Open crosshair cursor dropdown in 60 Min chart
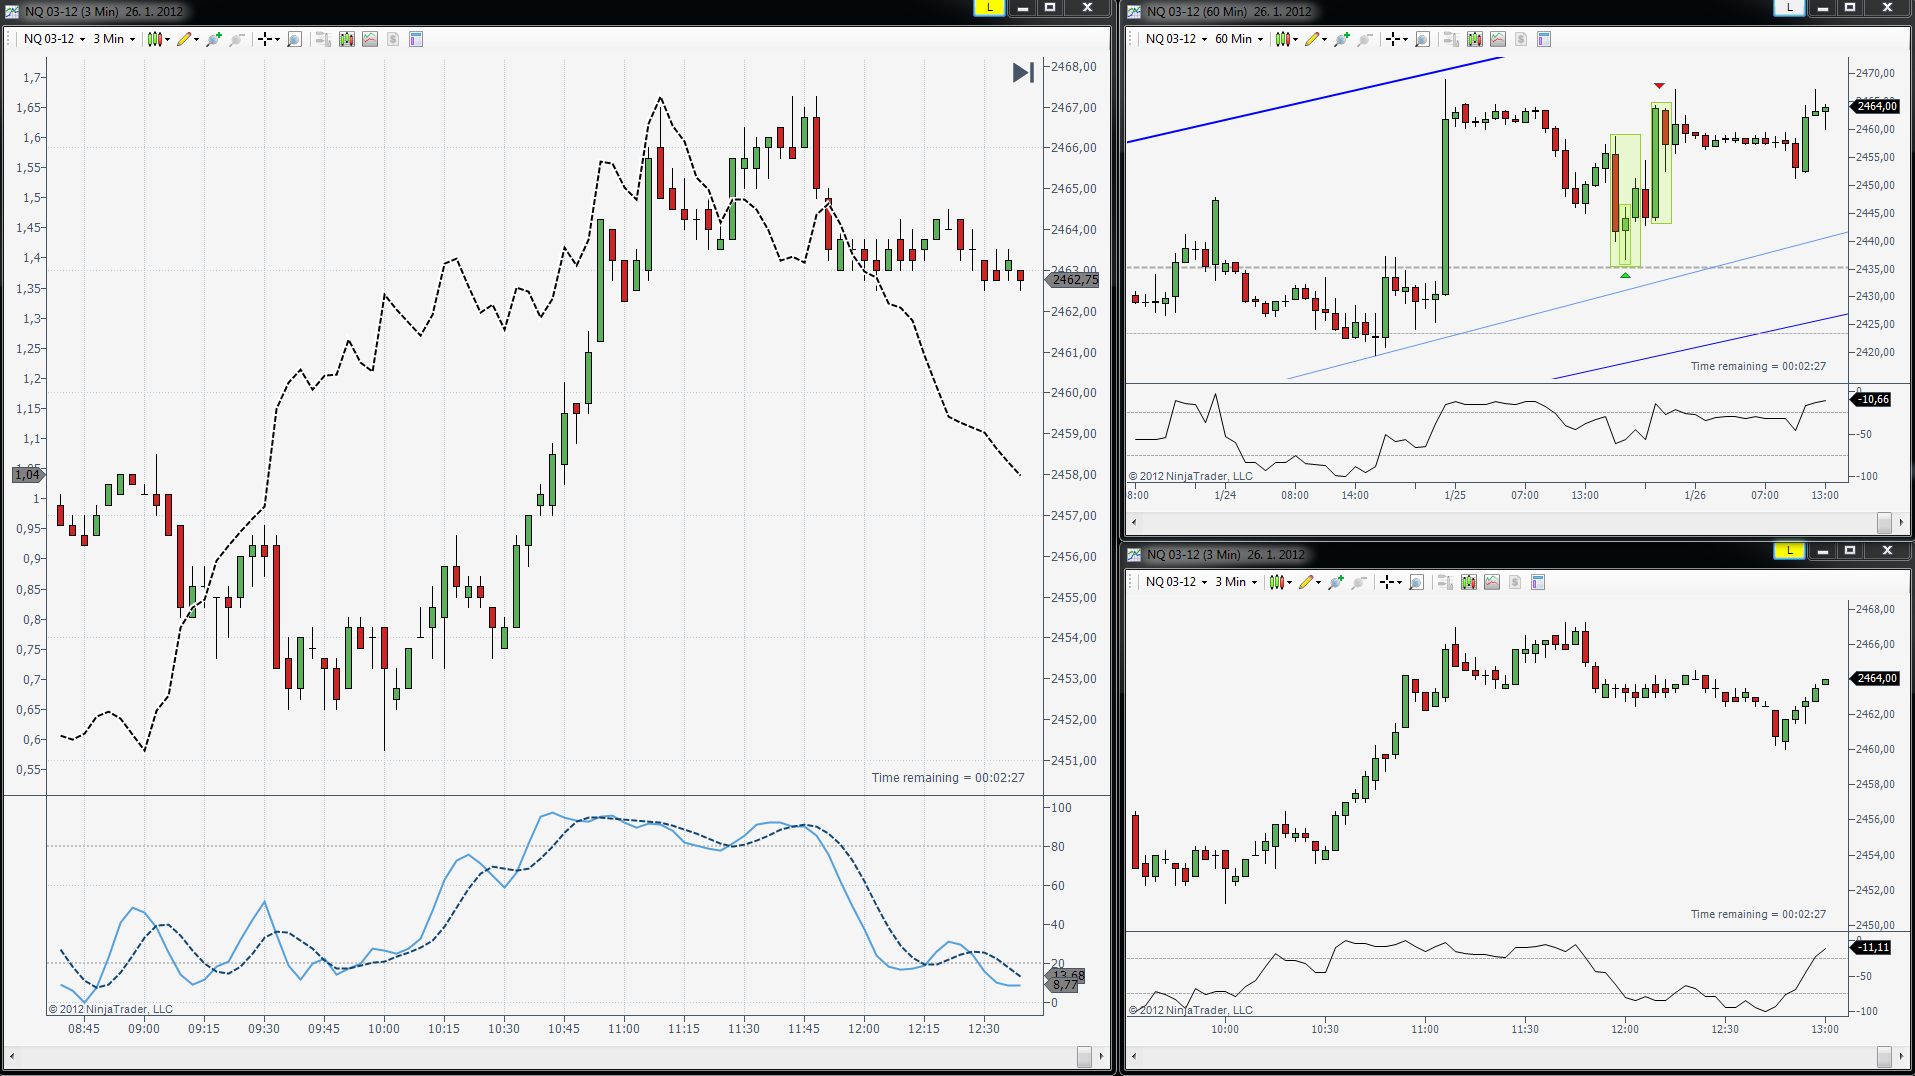Image resolution: width=1915 pixels, height=1076 pixels. coord(1396,39)
